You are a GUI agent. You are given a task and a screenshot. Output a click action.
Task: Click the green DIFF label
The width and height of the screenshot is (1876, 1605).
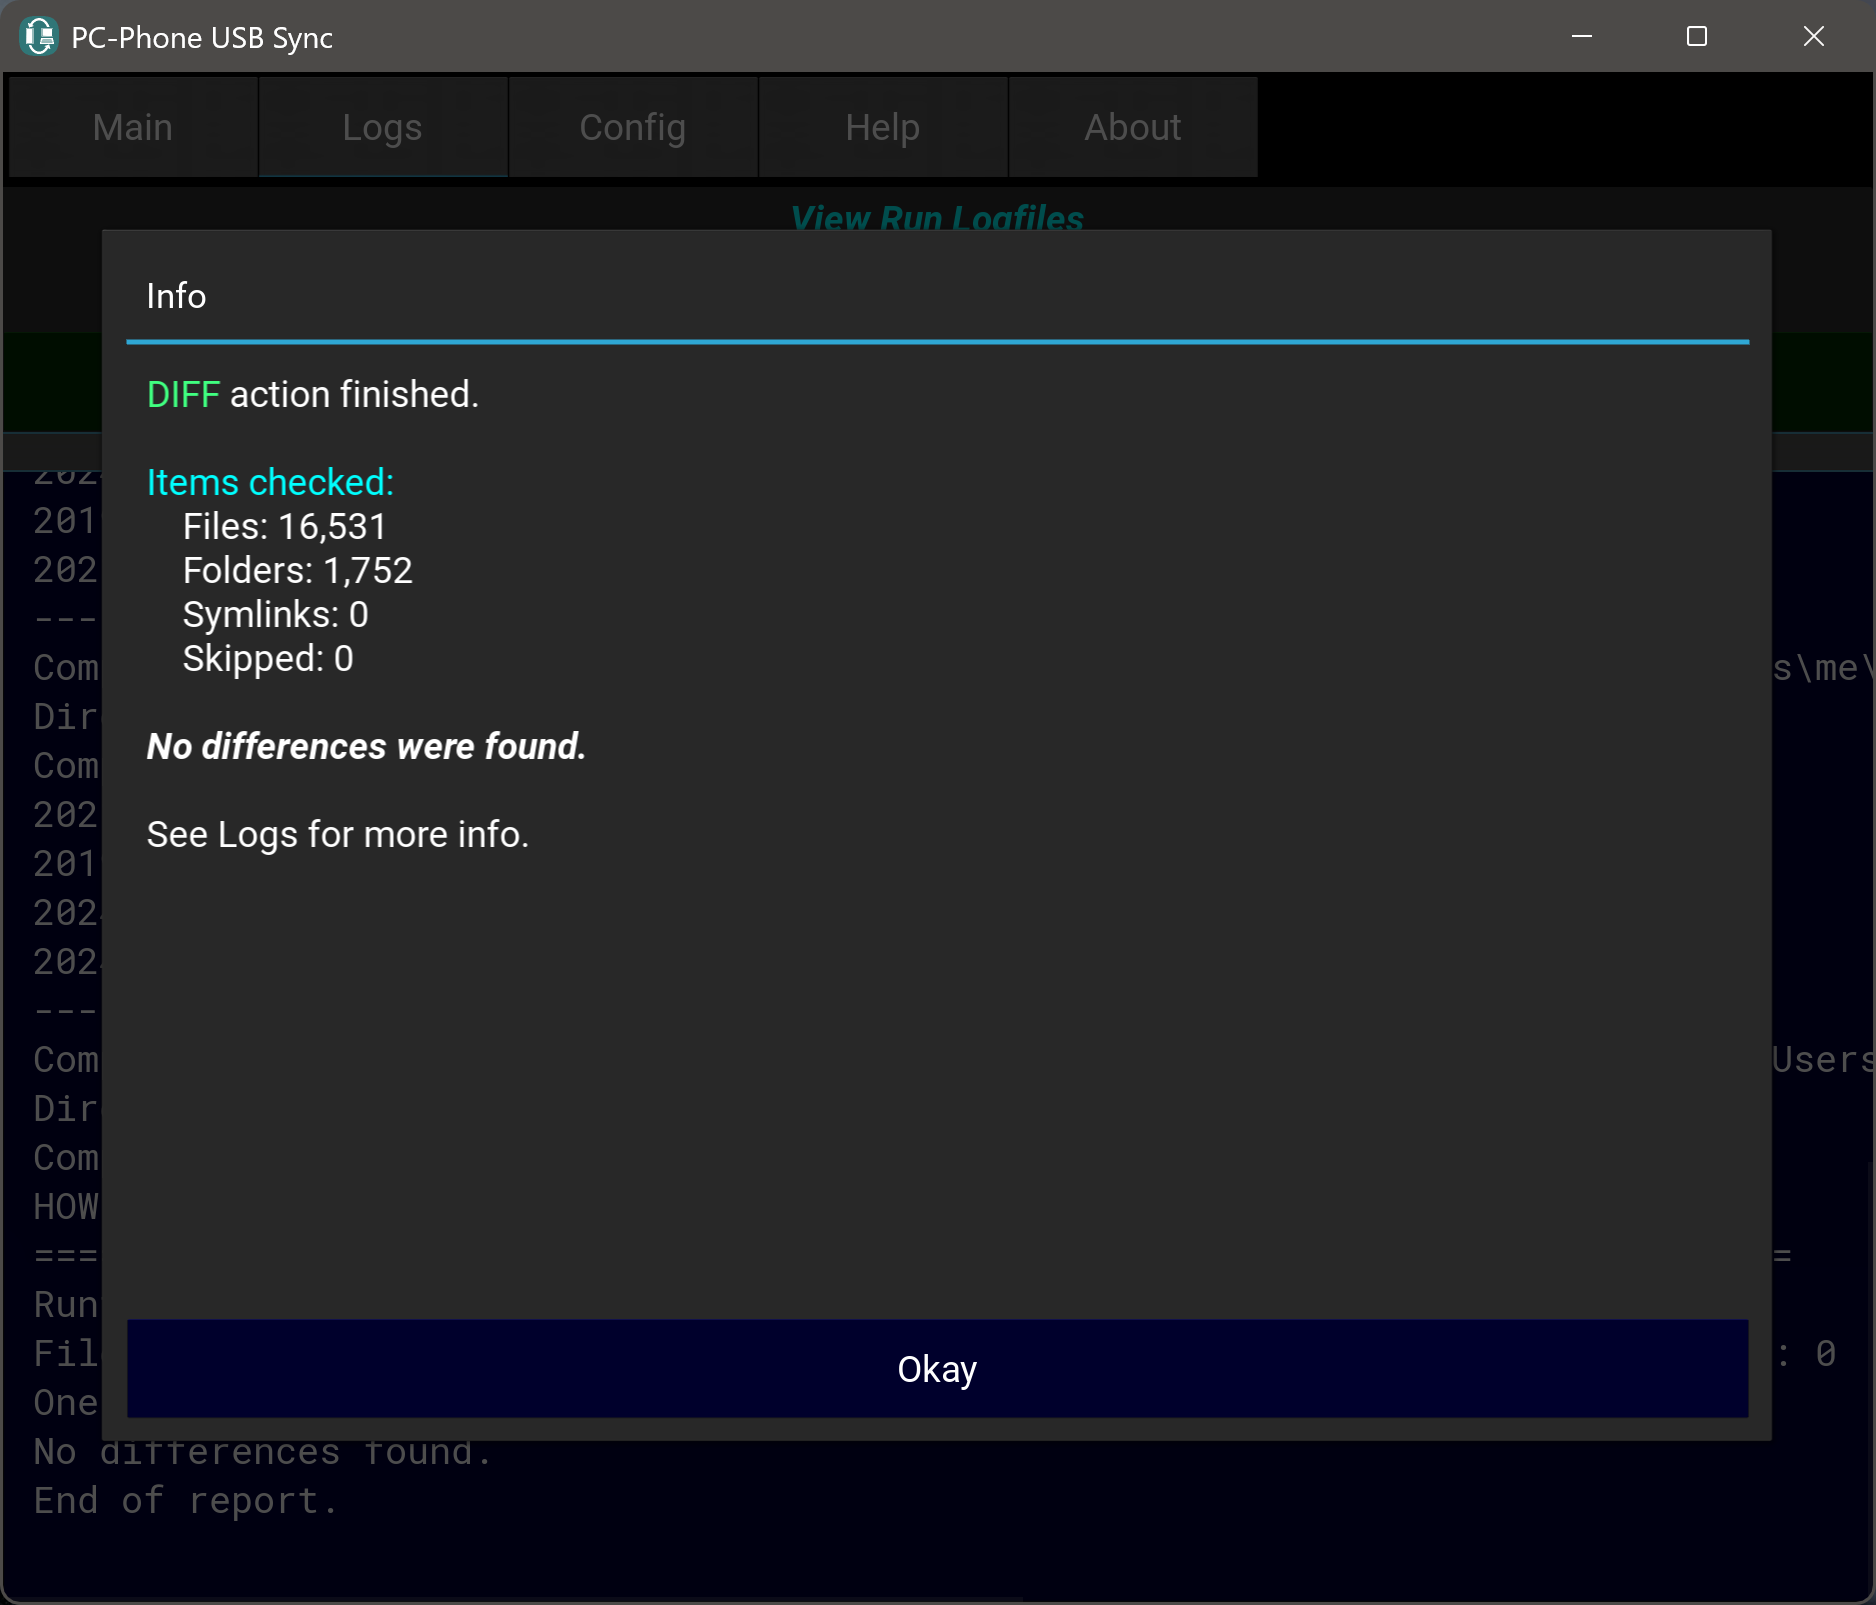[183, 395]
